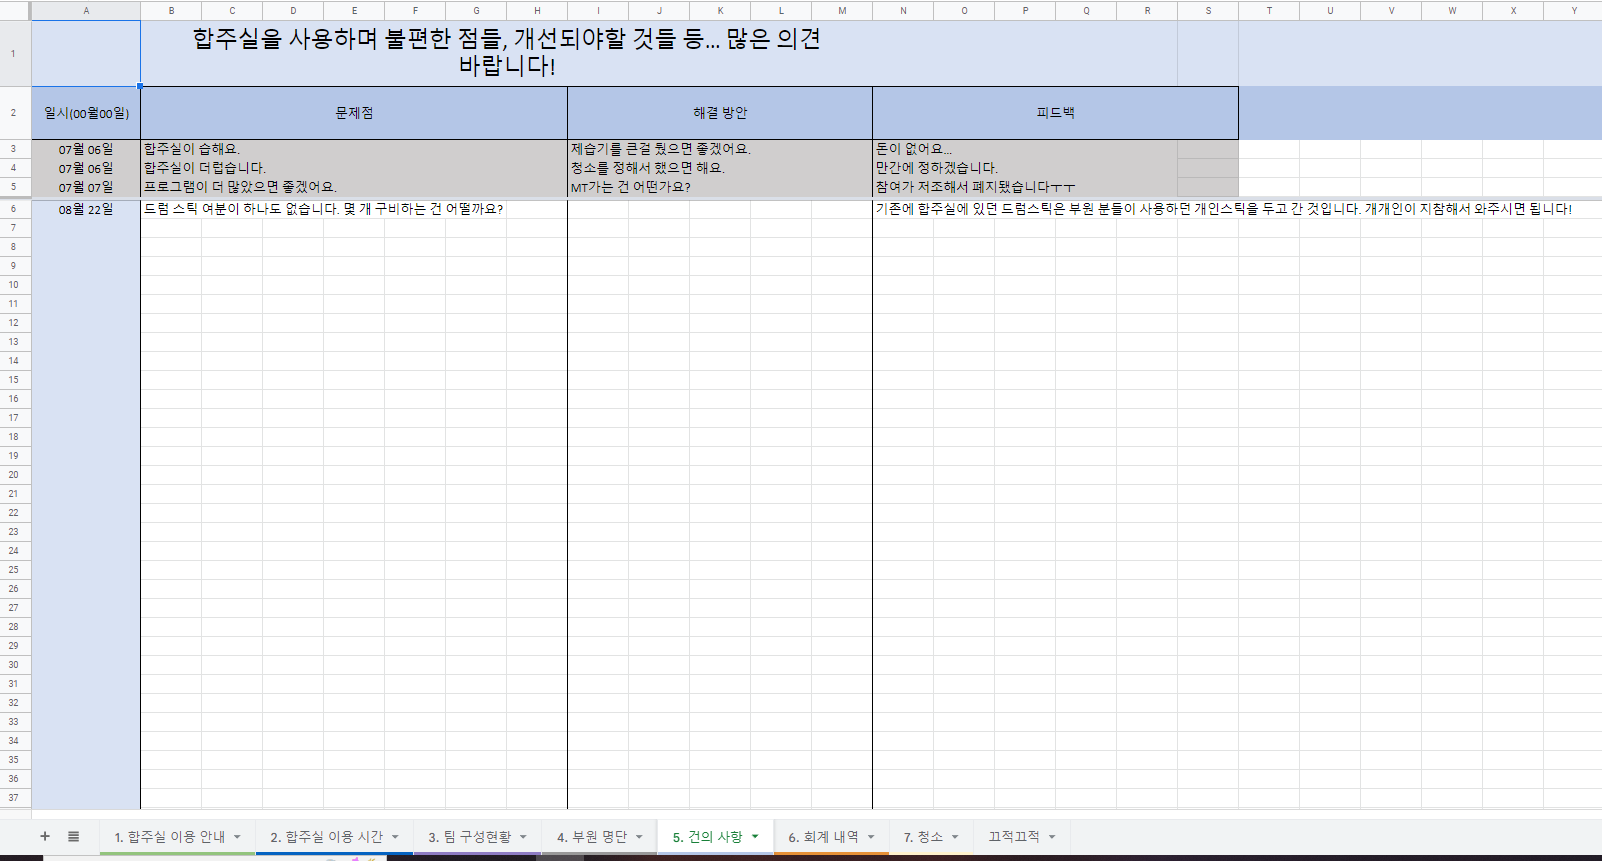The height and width of the screenshot is (861, 1602).
Task: Expand the 1. 합주실 이용 안내 tab arrow
Action: click(x=237, y=837)
